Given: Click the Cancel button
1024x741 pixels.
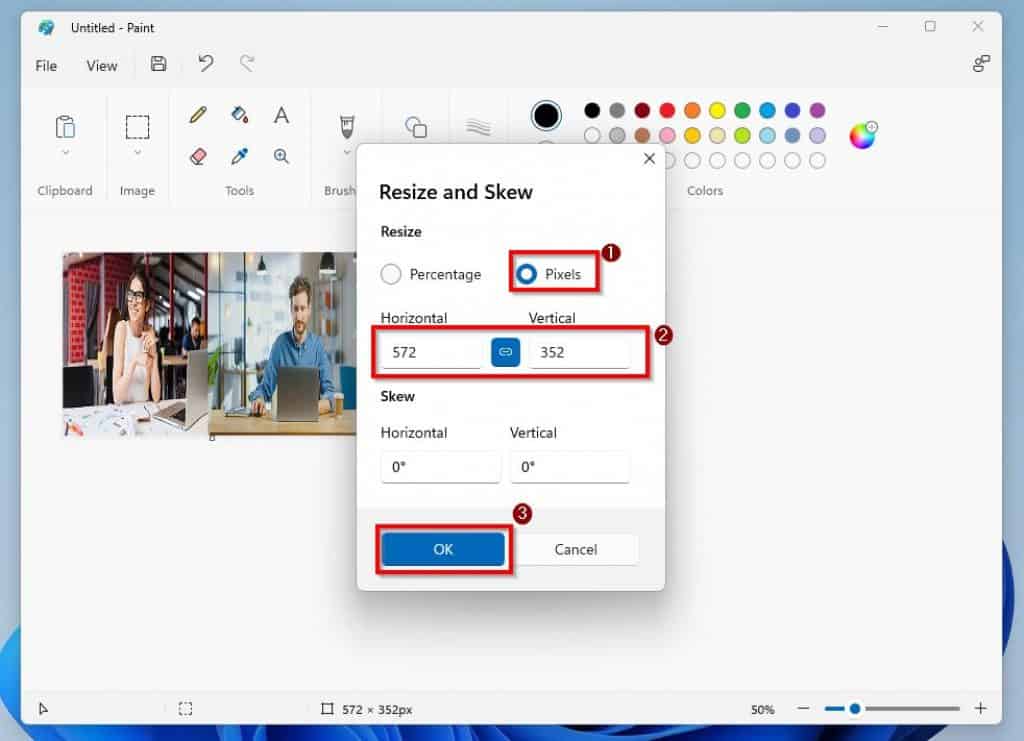Looking at the screenshot, I should [x=575, y=549].
